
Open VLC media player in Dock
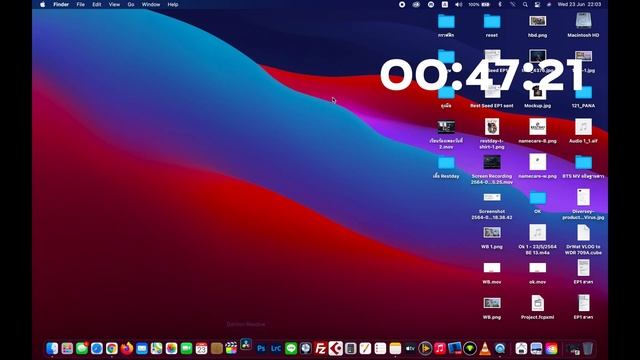tap(485, 348)
